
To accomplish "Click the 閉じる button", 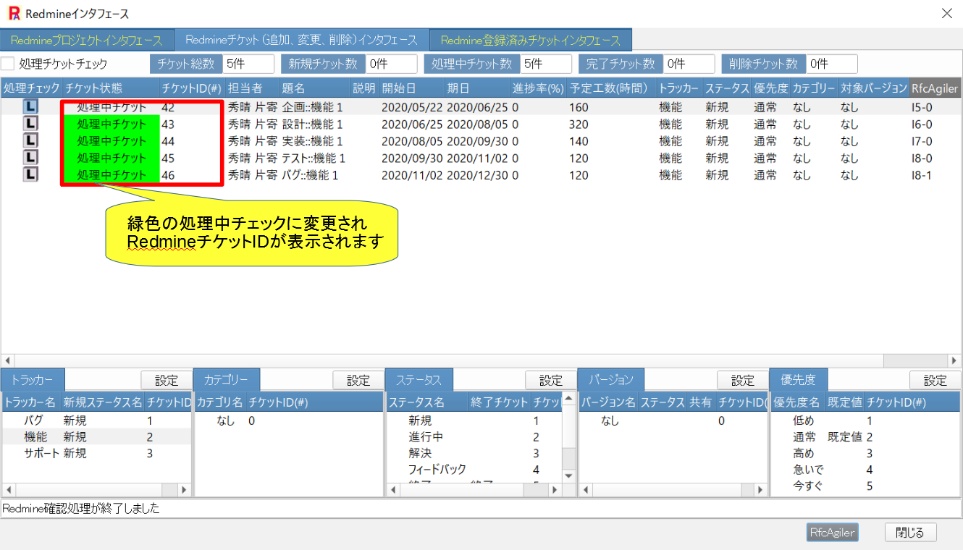I will [x=910, y=532].
